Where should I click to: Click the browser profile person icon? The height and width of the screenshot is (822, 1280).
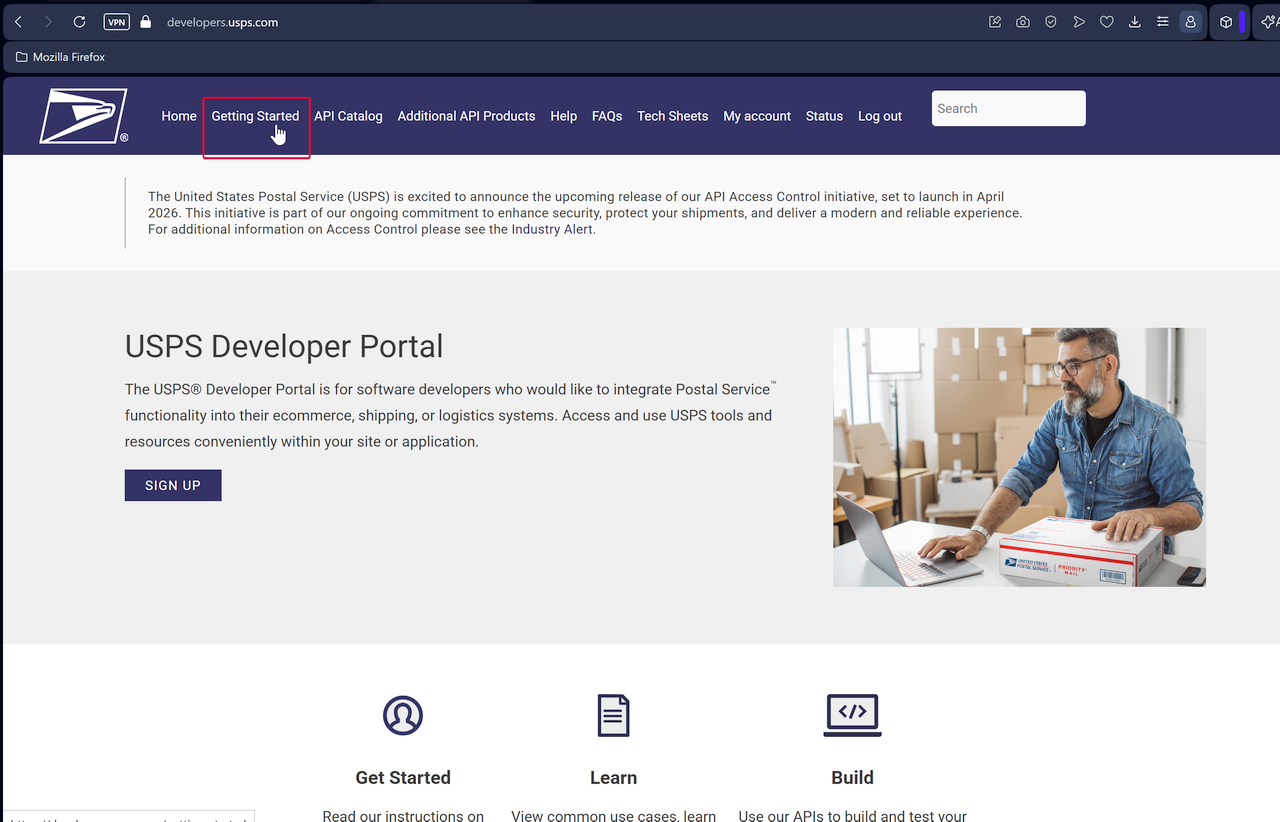point(1190,22)
